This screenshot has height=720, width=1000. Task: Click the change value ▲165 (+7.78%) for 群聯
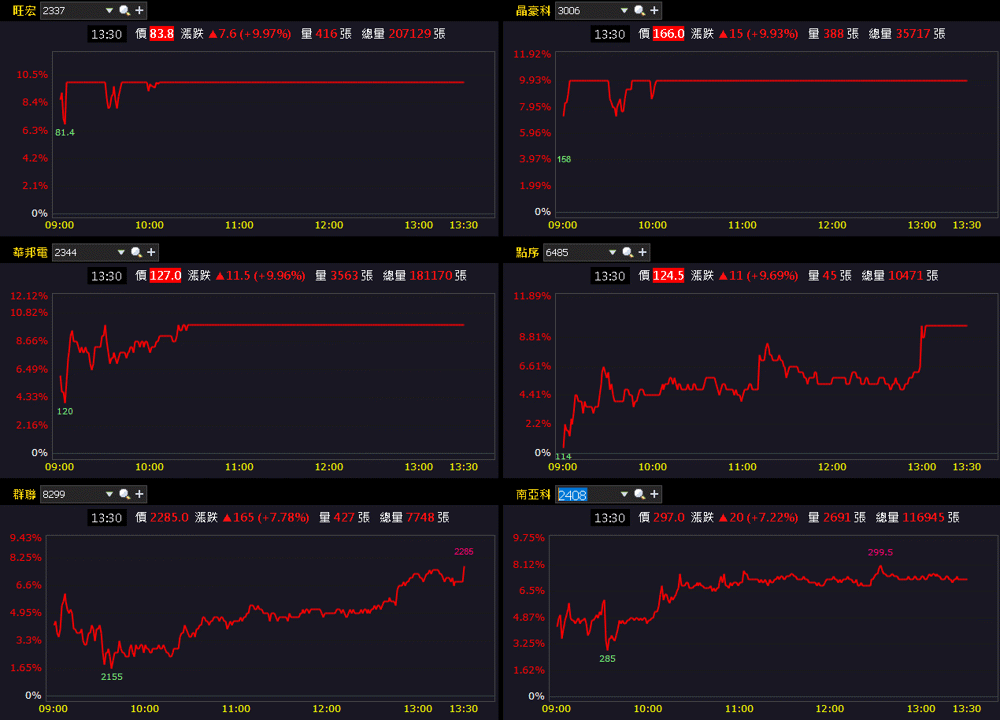click(266, 517)
